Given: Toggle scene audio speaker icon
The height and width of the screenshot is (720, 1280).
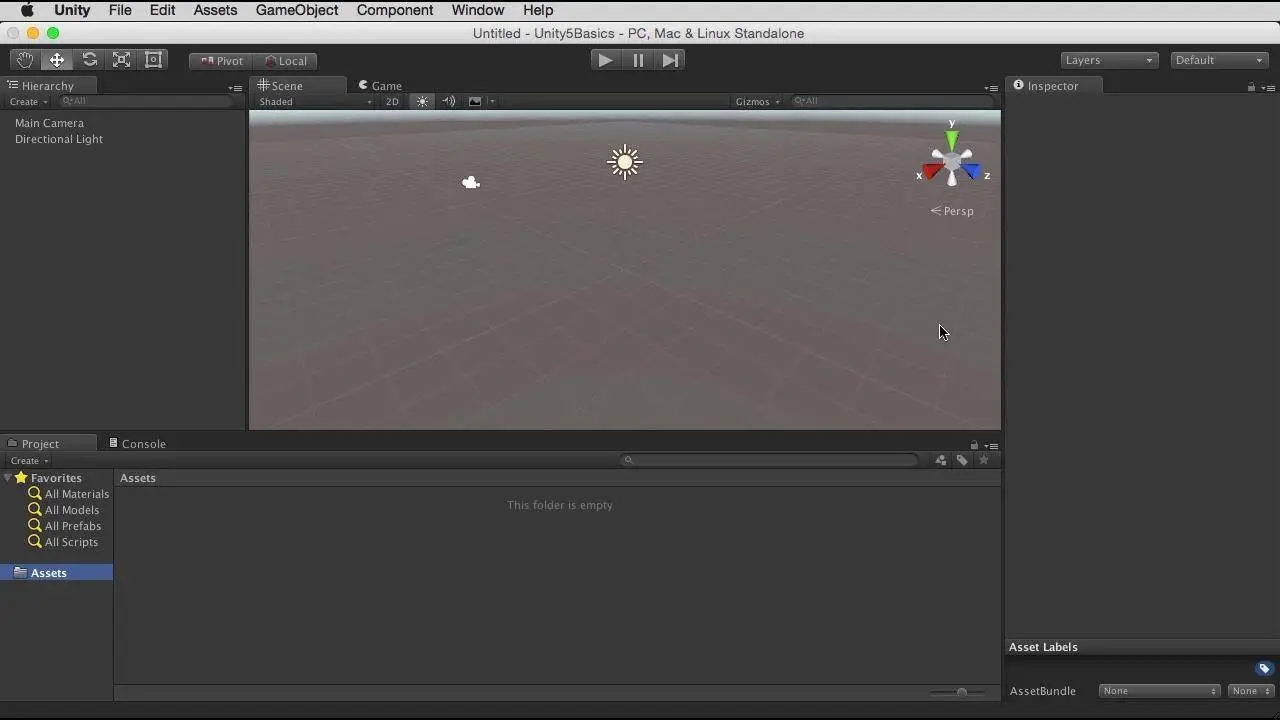Looking at the screenshot, I should (x=448, y=101).
